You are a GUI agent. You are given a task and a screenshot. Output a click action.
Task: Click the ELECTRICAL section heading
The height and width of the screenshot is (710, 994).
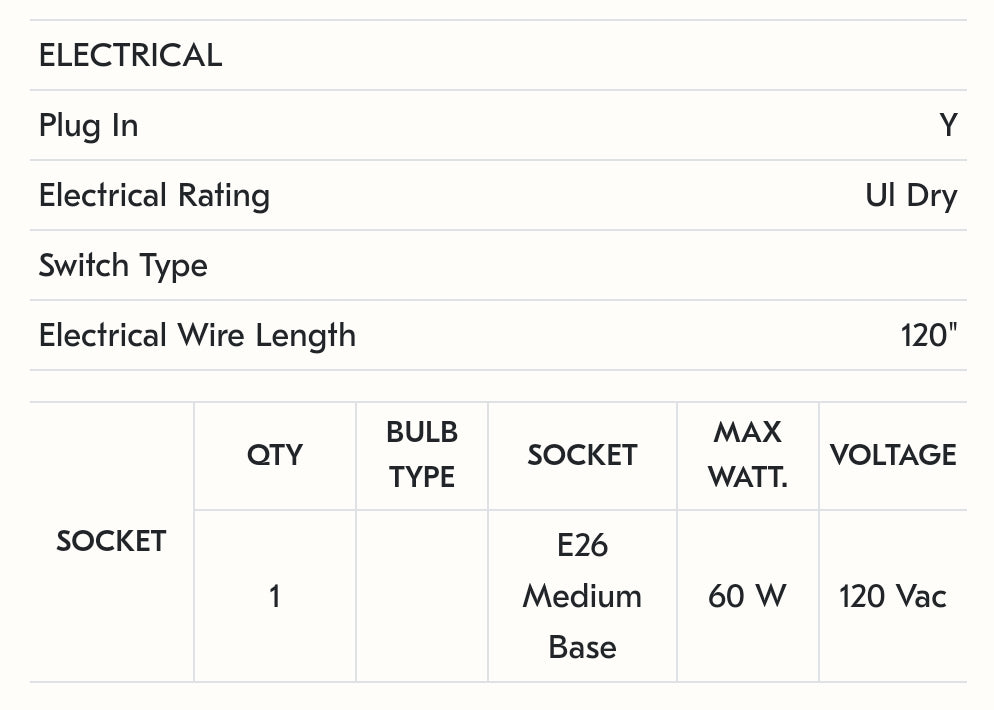tap(130, 56)
